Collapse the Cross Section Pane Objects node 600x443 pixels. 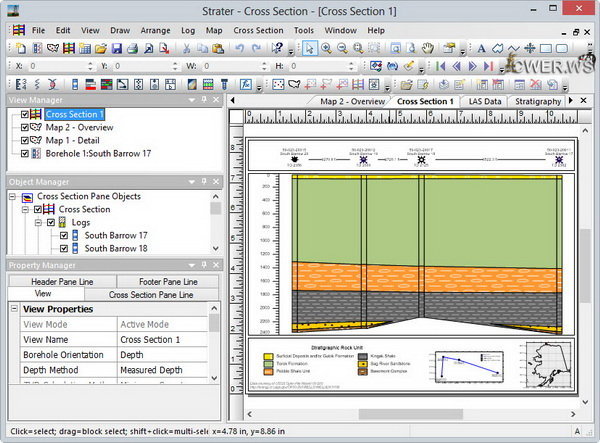14,197
